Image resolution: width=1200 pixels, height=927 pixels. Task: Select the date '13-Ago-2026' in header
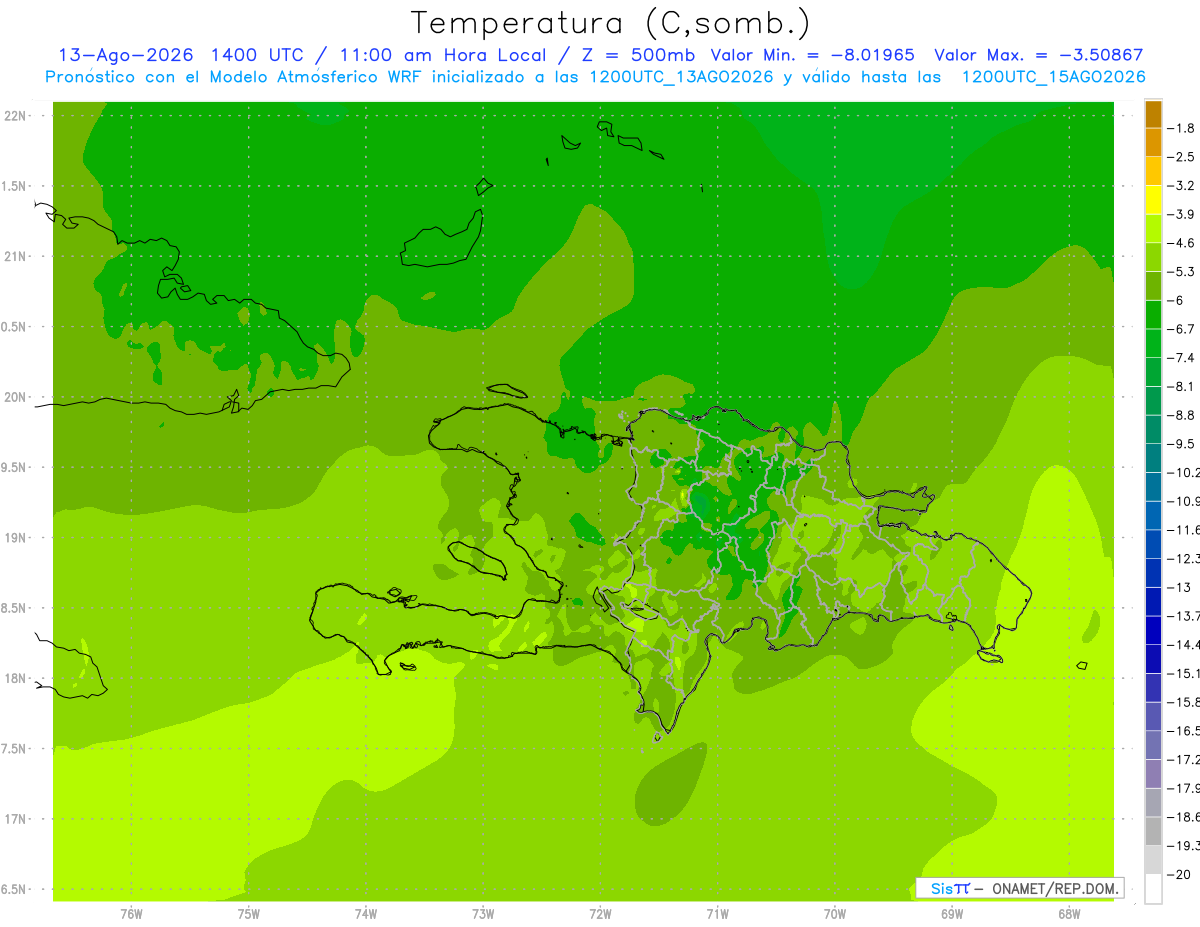pos(126,55)
